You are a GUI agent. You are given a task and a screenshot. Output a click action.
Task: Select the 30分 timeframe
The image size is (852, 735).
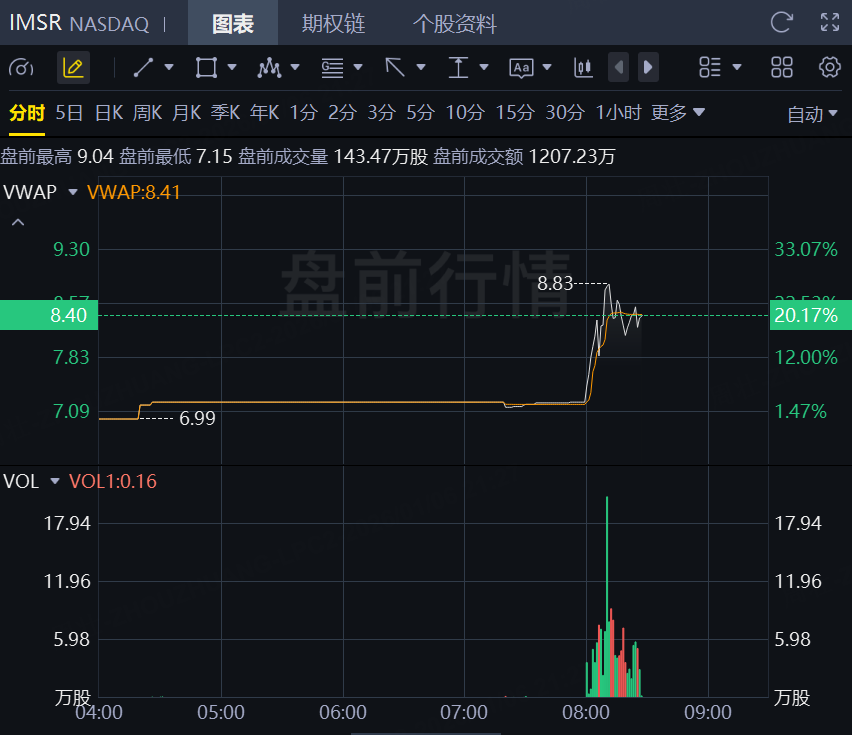point(565,113)
